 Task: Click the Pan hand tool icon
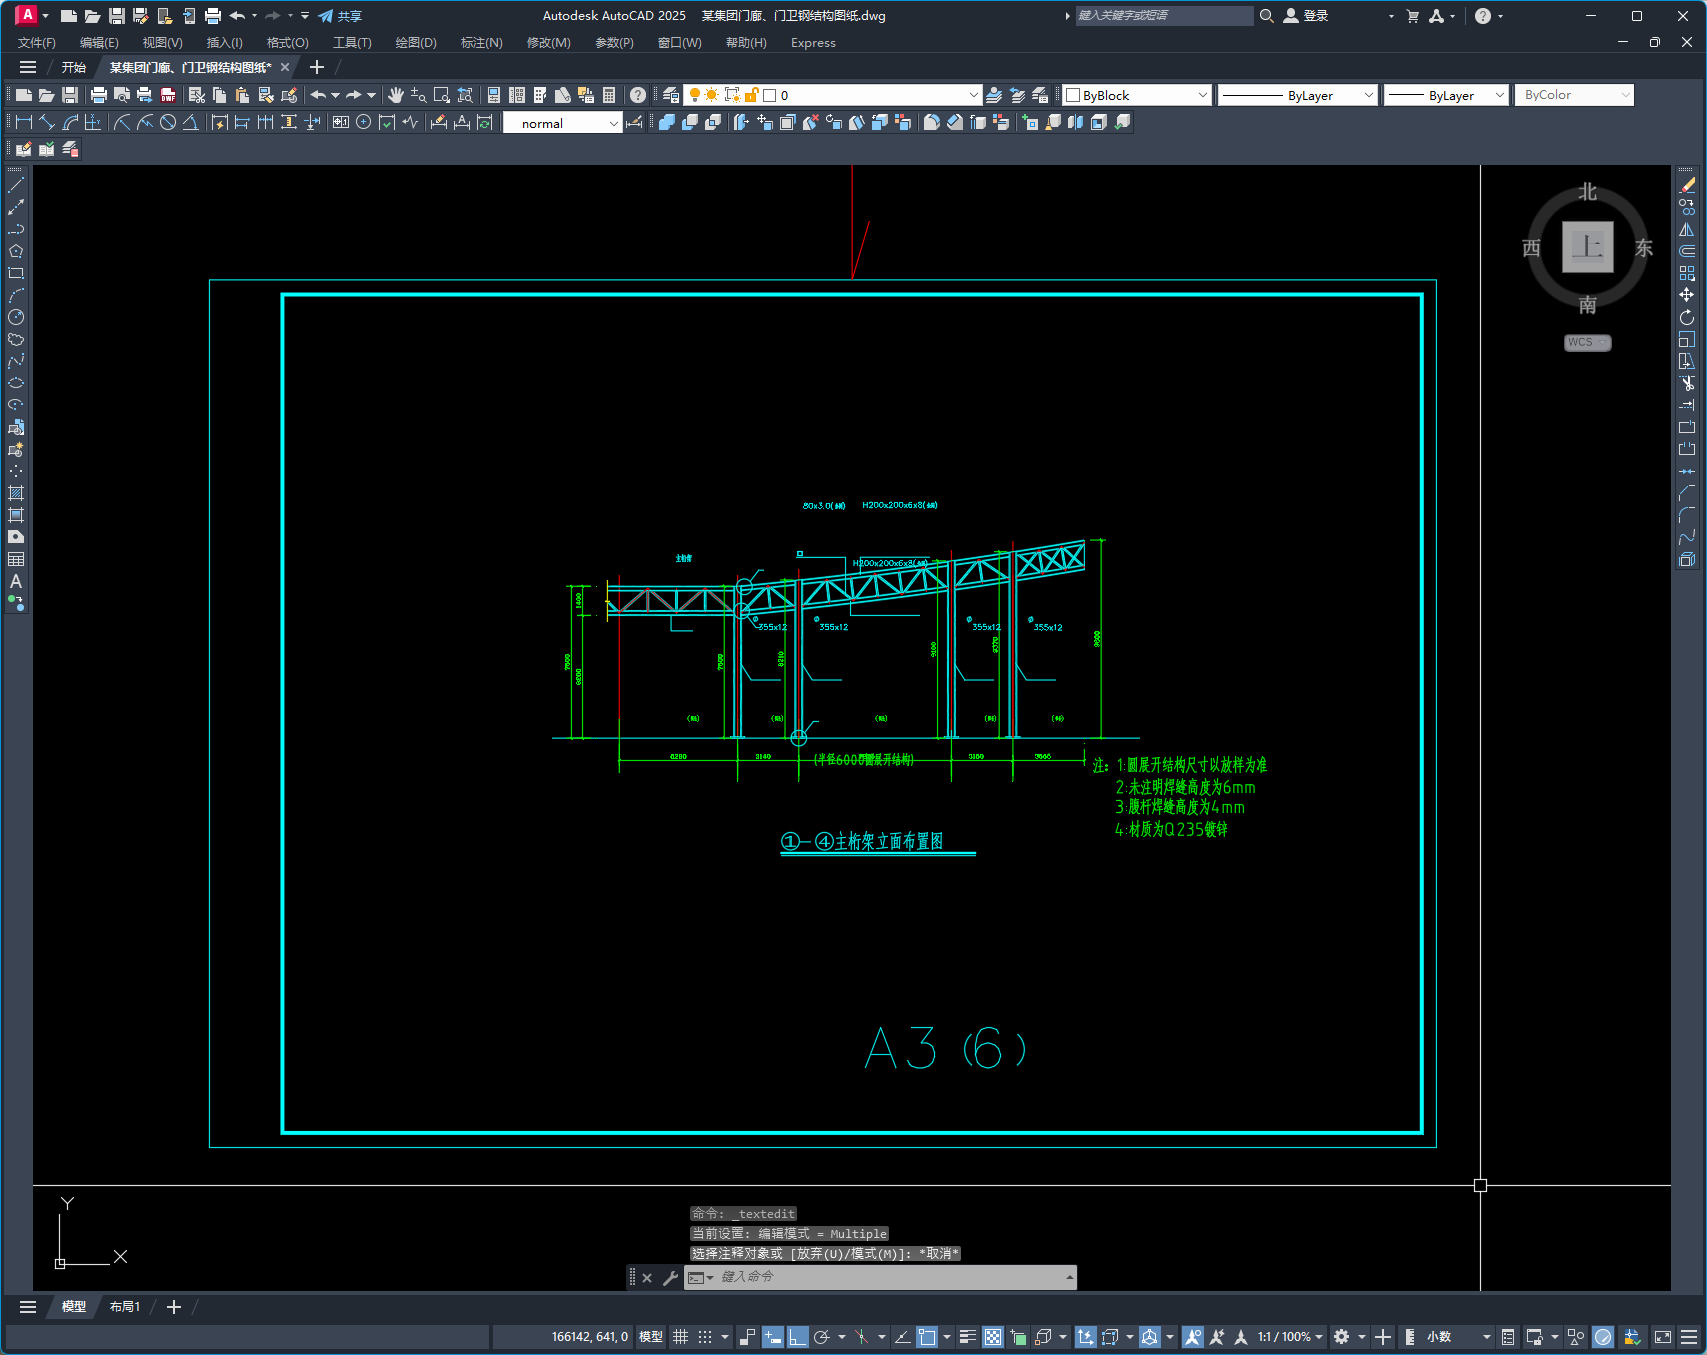click(396, 95)
